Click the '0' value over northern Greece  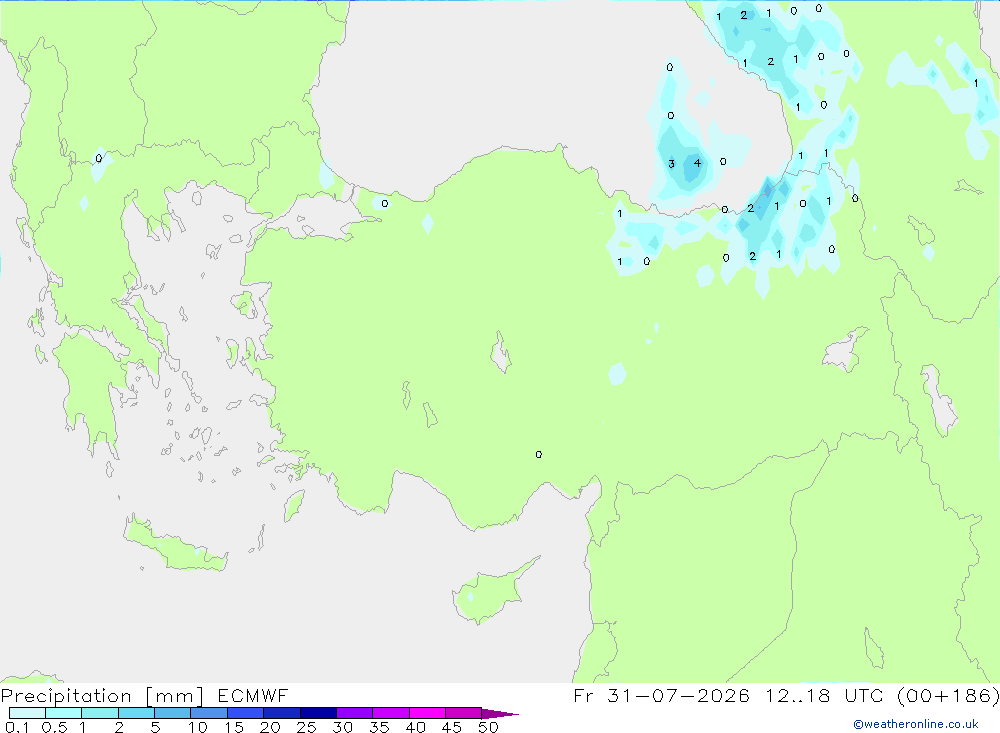tap(98, 158)
